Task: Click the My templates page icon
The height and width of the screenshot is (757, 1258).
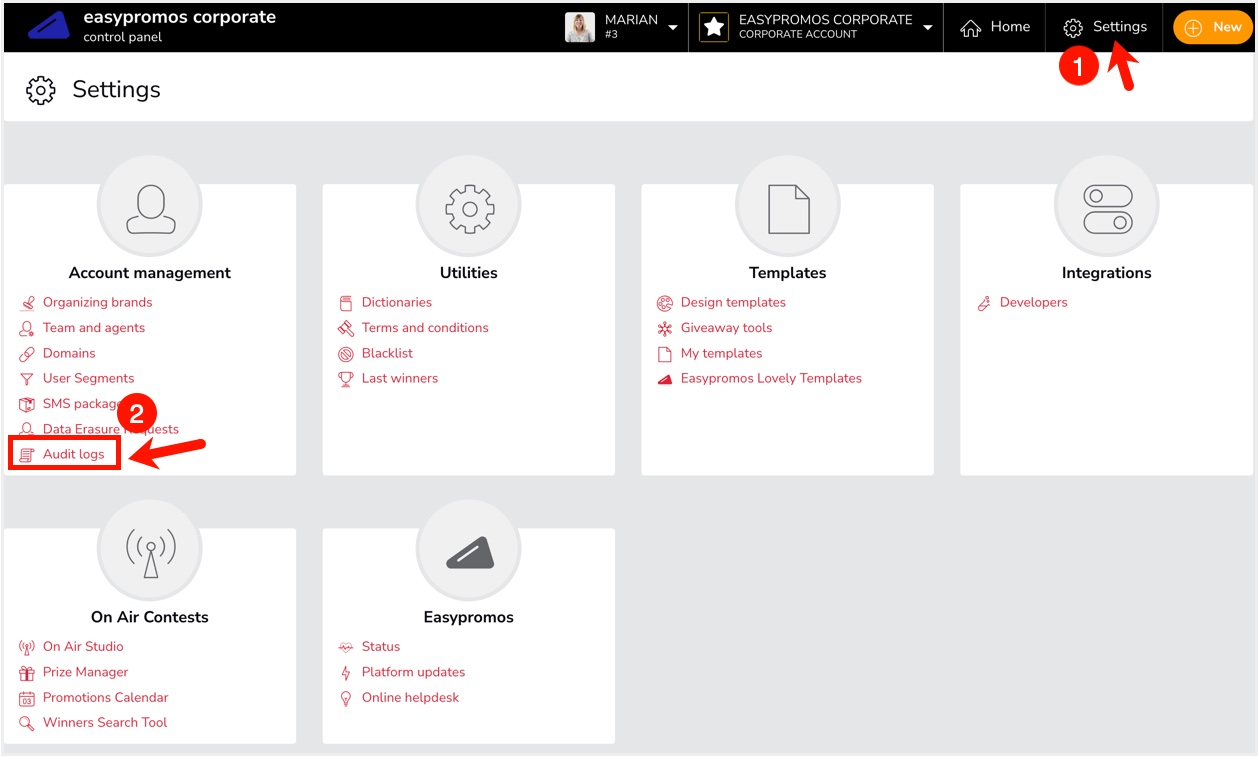Action: pyautogui.click(x=665, y=354)
